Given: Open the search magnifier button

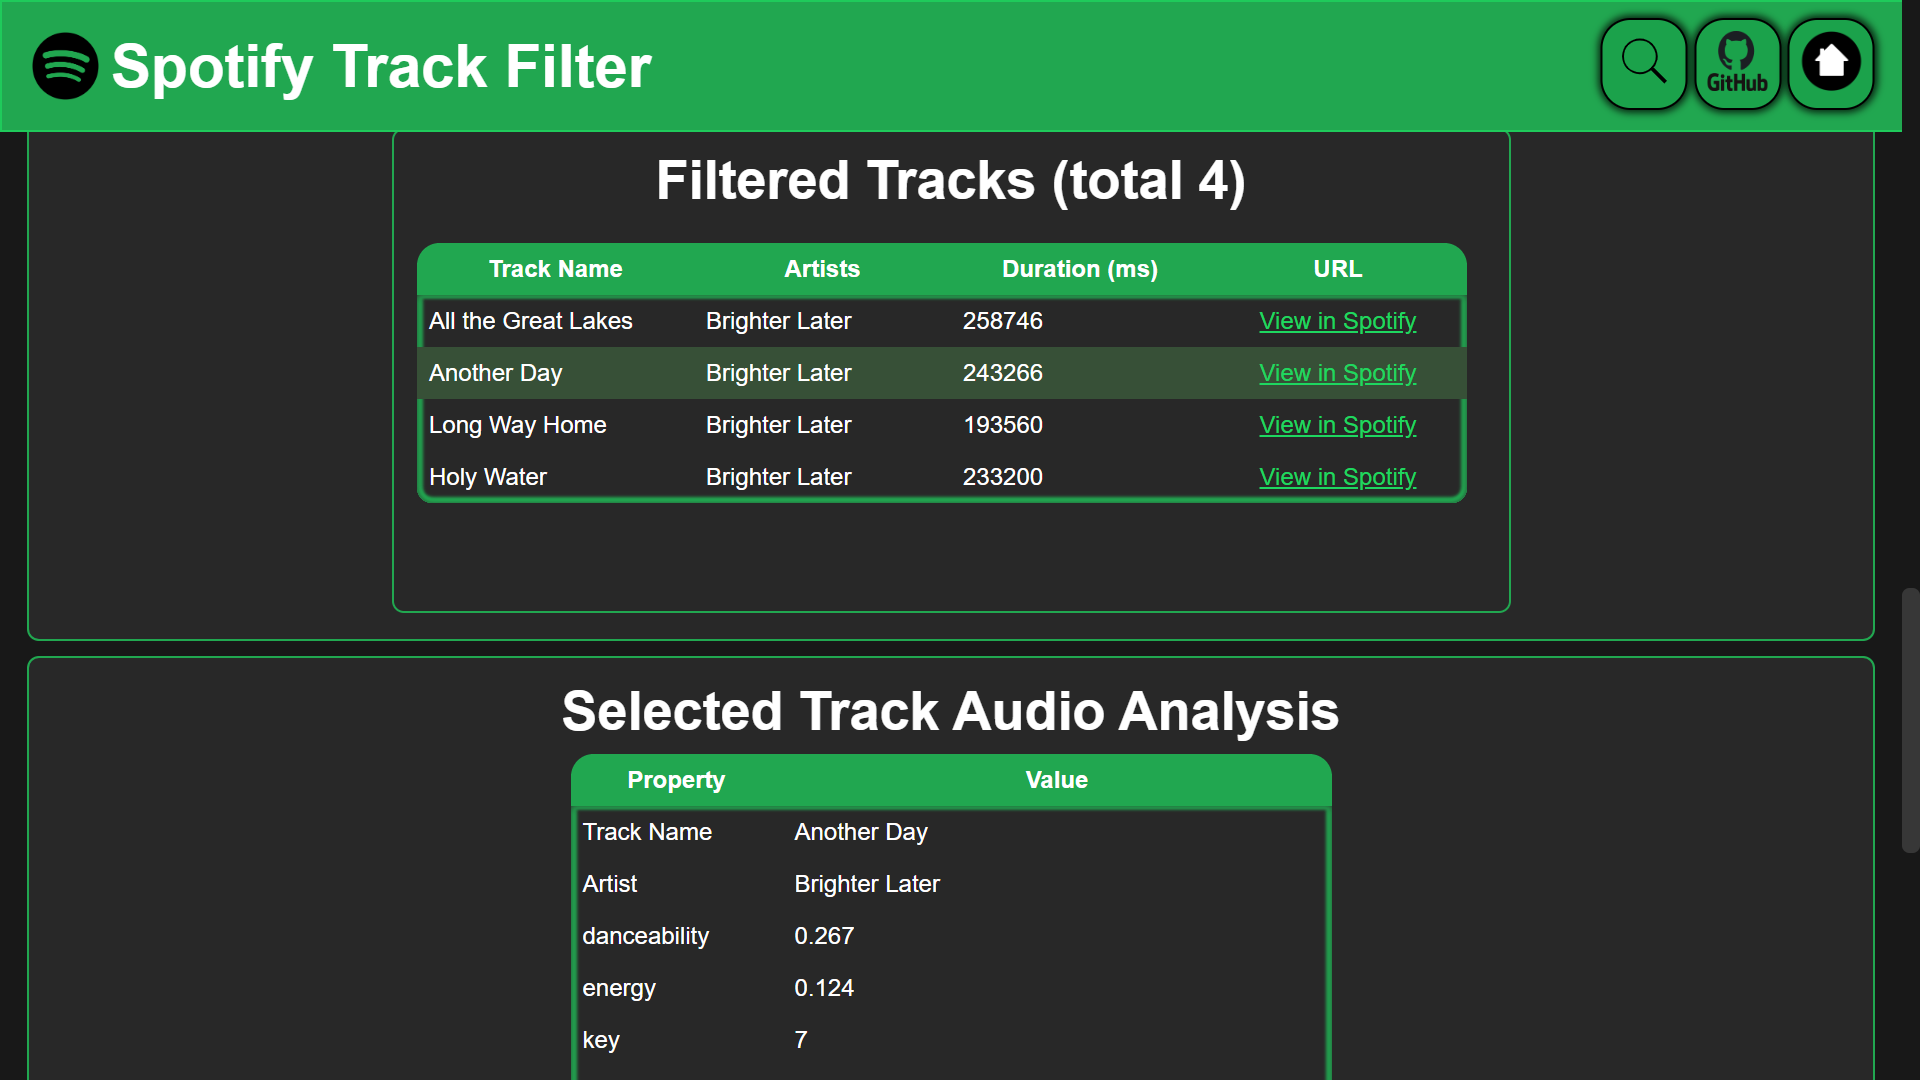Looking at the screenshot, I should click(x=1643, y=64).
